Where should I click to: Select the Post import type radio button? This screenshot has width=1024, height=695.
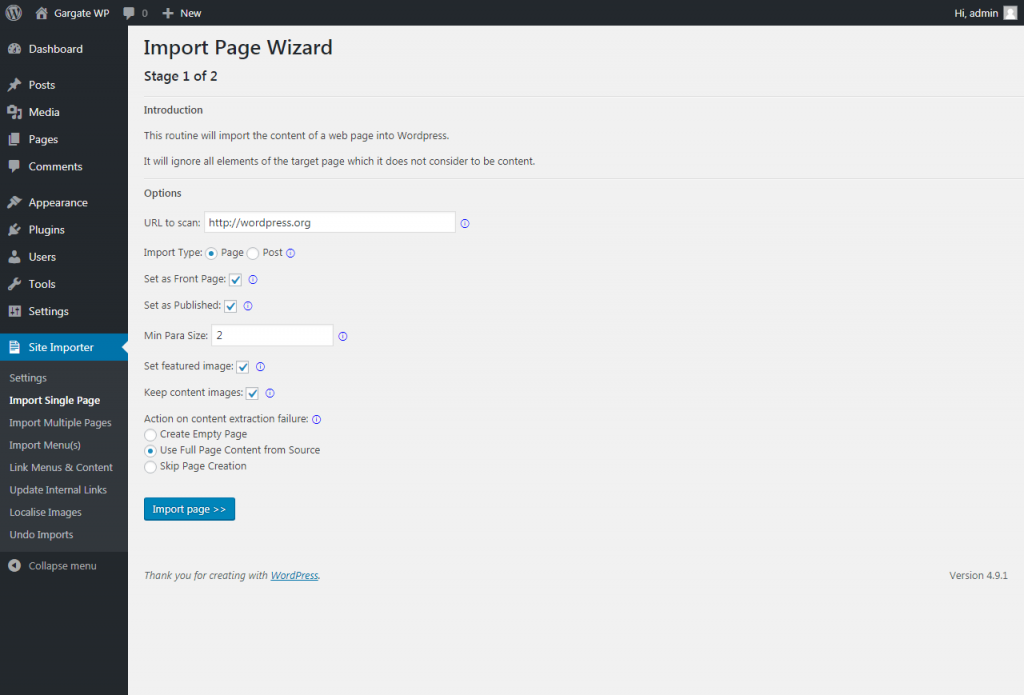[255, 253]
